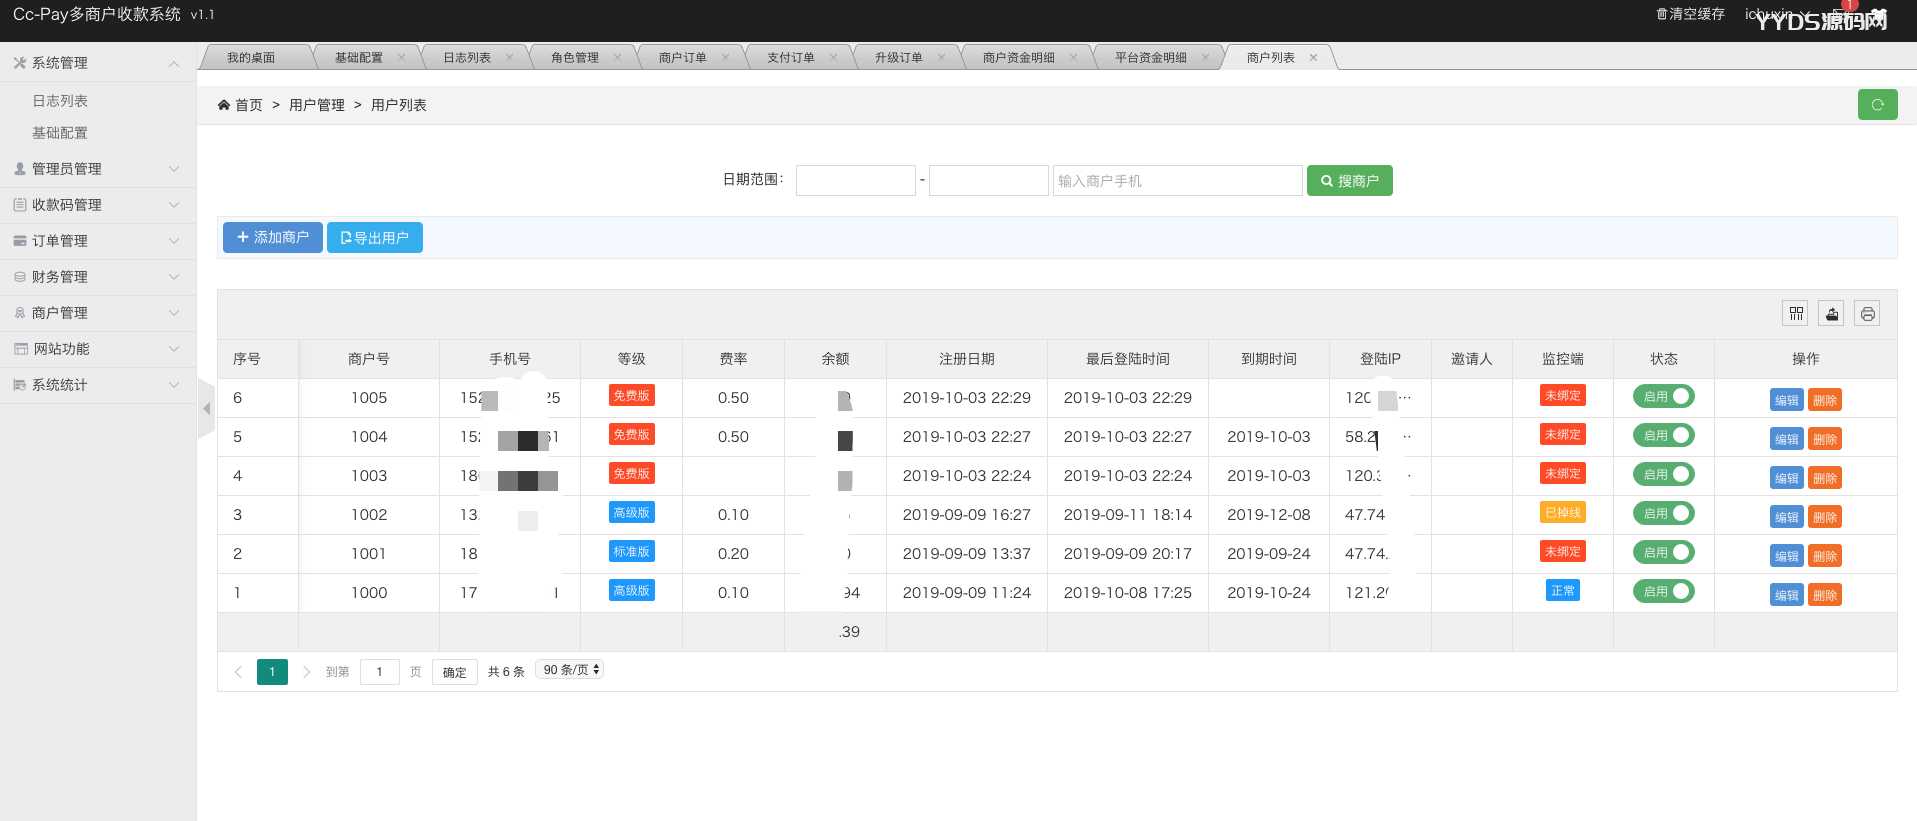Image resolution: width=1917 pixels, height=821 pixels.
Task: Click the 管理员管理 user icon
Action: click(x=20, y=169)
